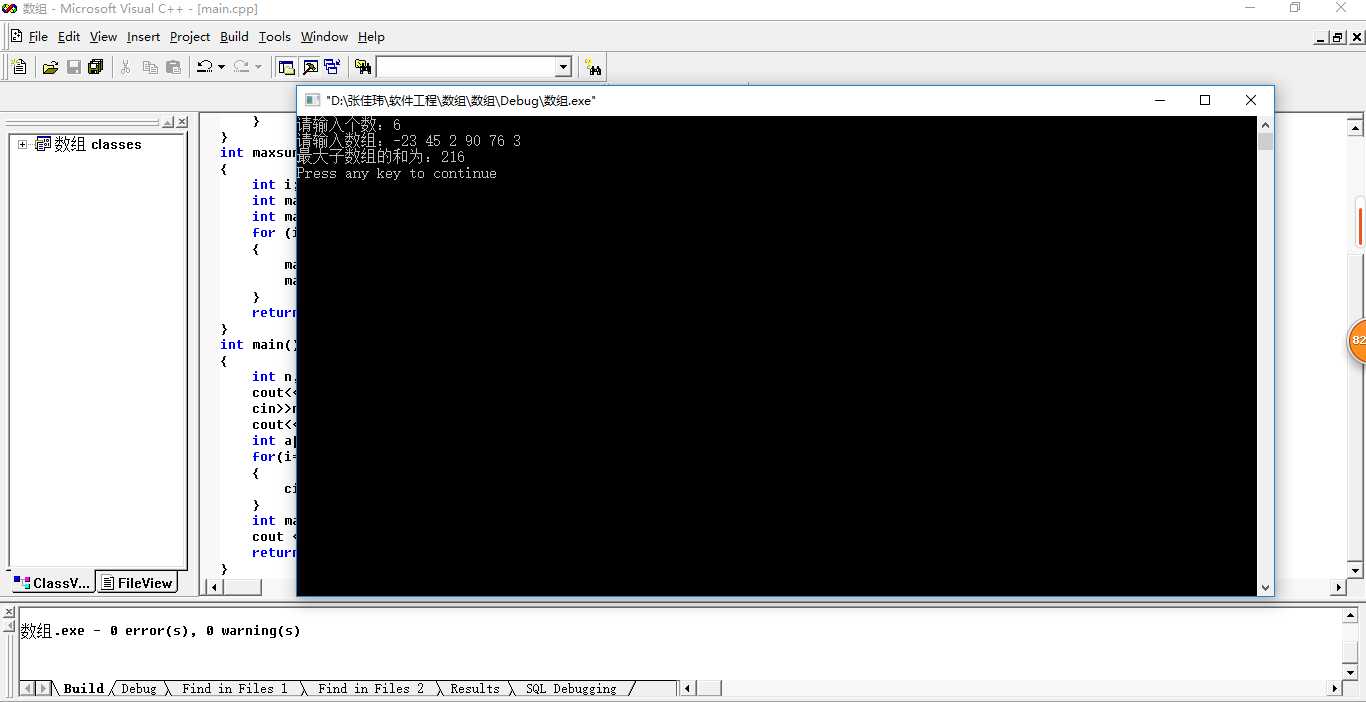This screenshot has width=1366, height=702.
Task: Select the Find in Files 1 tab
Action: point(234,688)
